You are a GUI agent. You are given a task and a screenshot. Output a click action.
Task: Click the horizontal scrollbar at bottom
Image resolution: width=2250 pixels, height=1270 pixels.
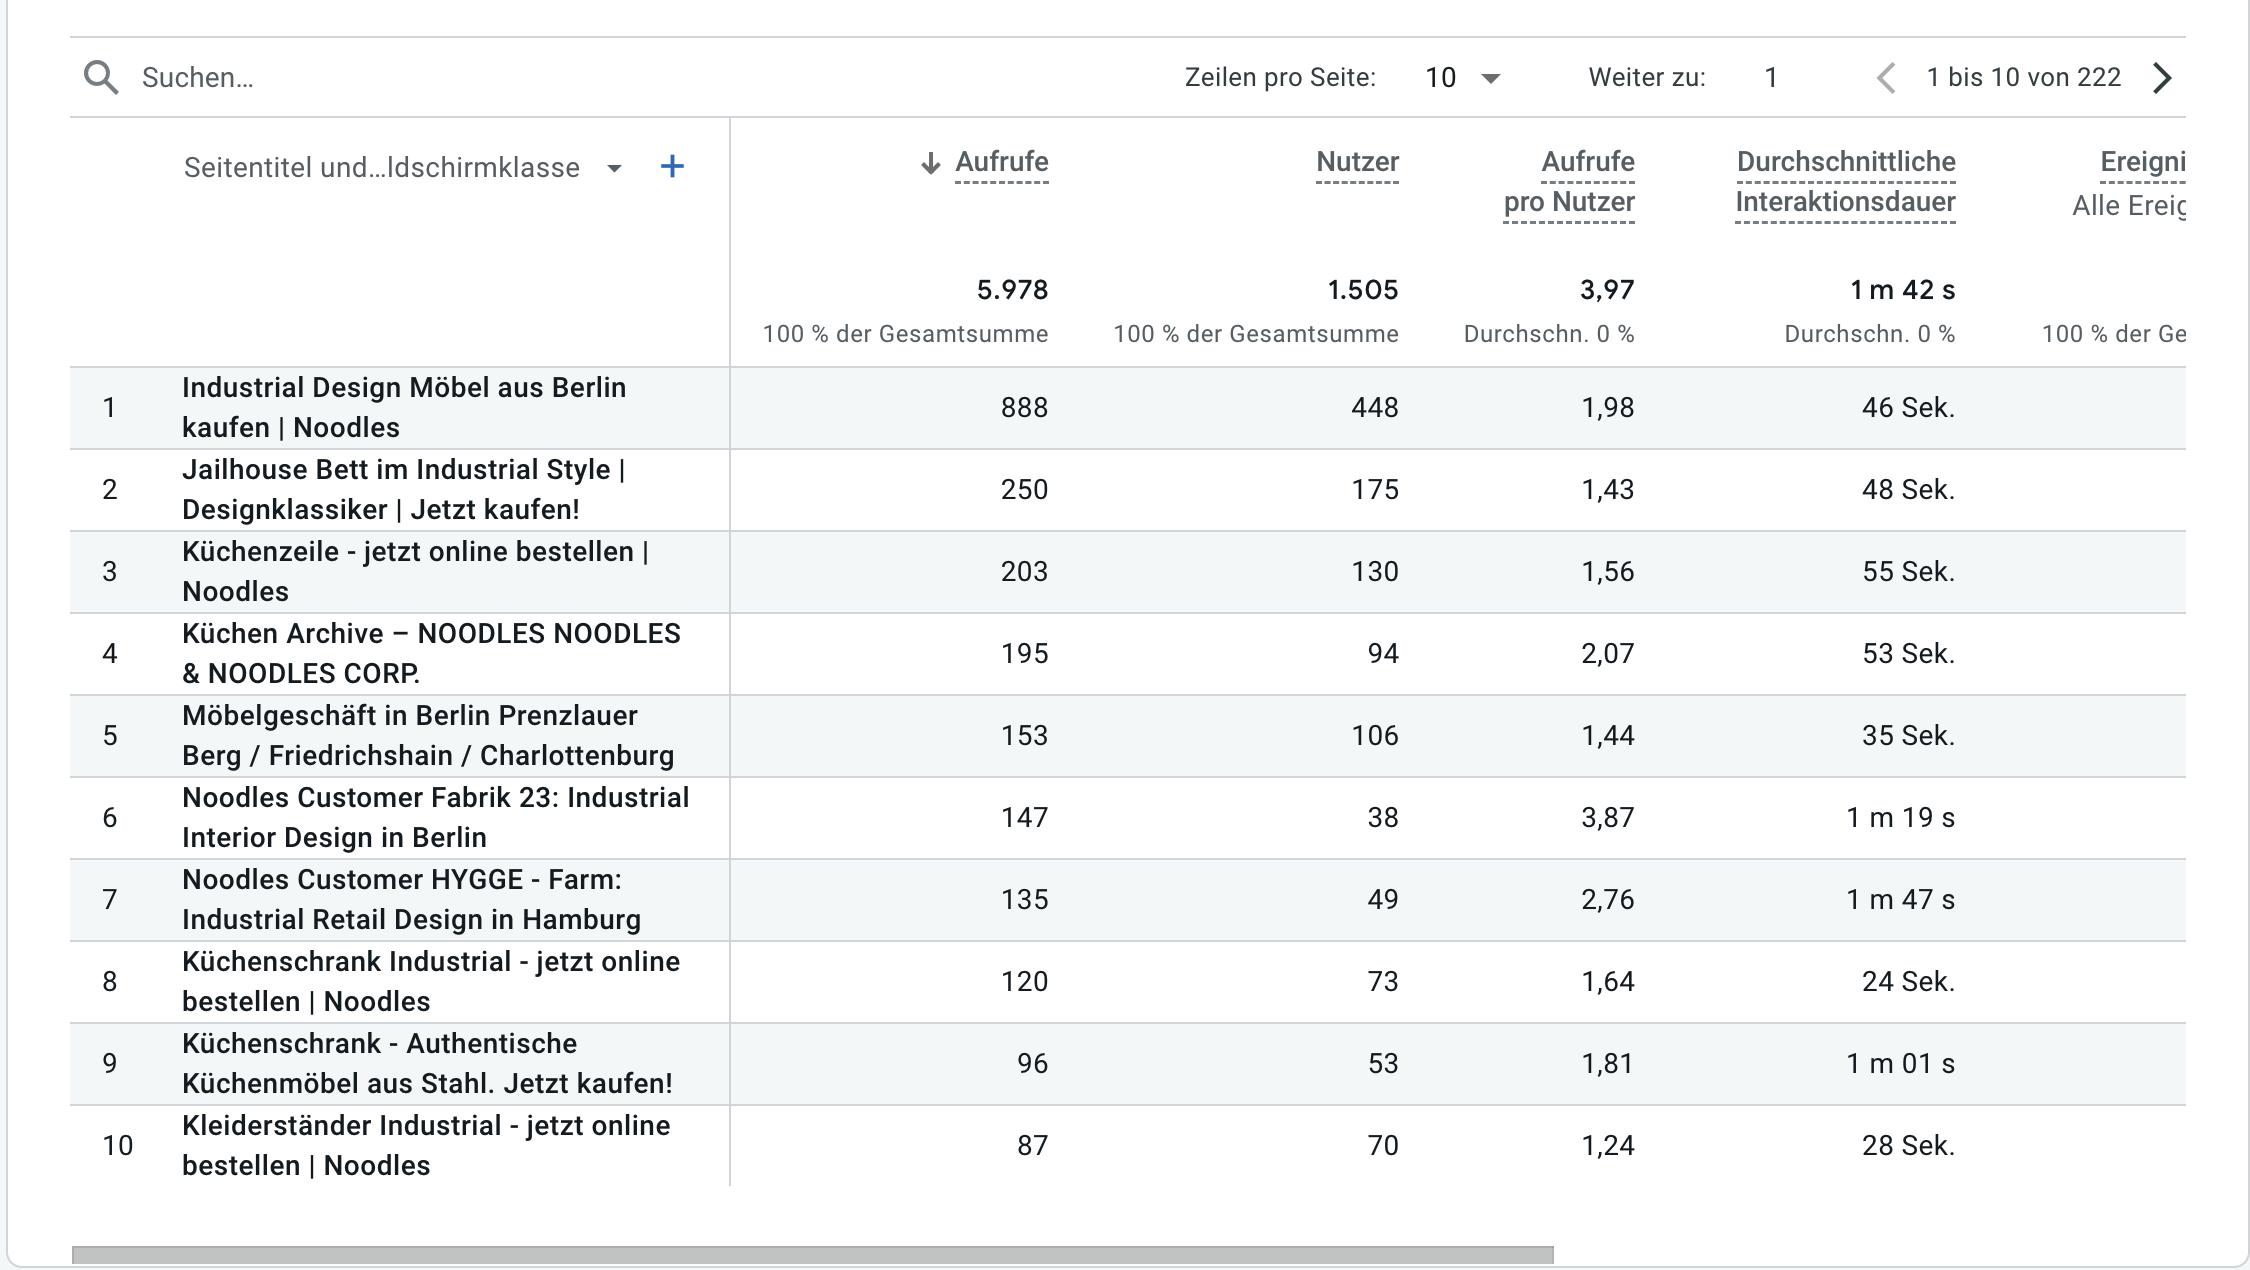pos(812,1255)
